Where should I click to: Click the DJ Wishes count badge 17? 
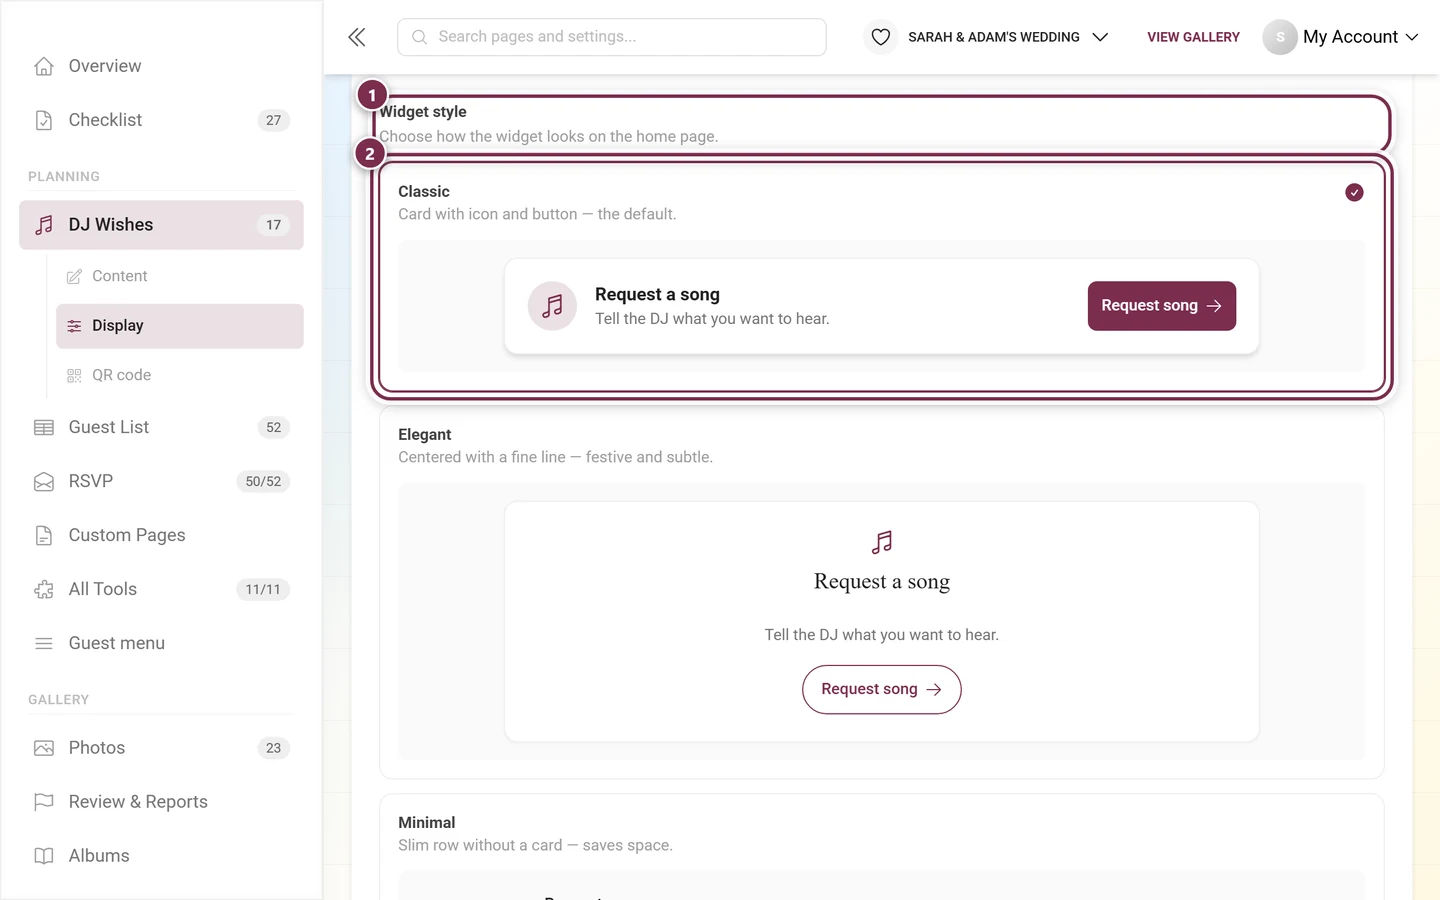point(274,225)
